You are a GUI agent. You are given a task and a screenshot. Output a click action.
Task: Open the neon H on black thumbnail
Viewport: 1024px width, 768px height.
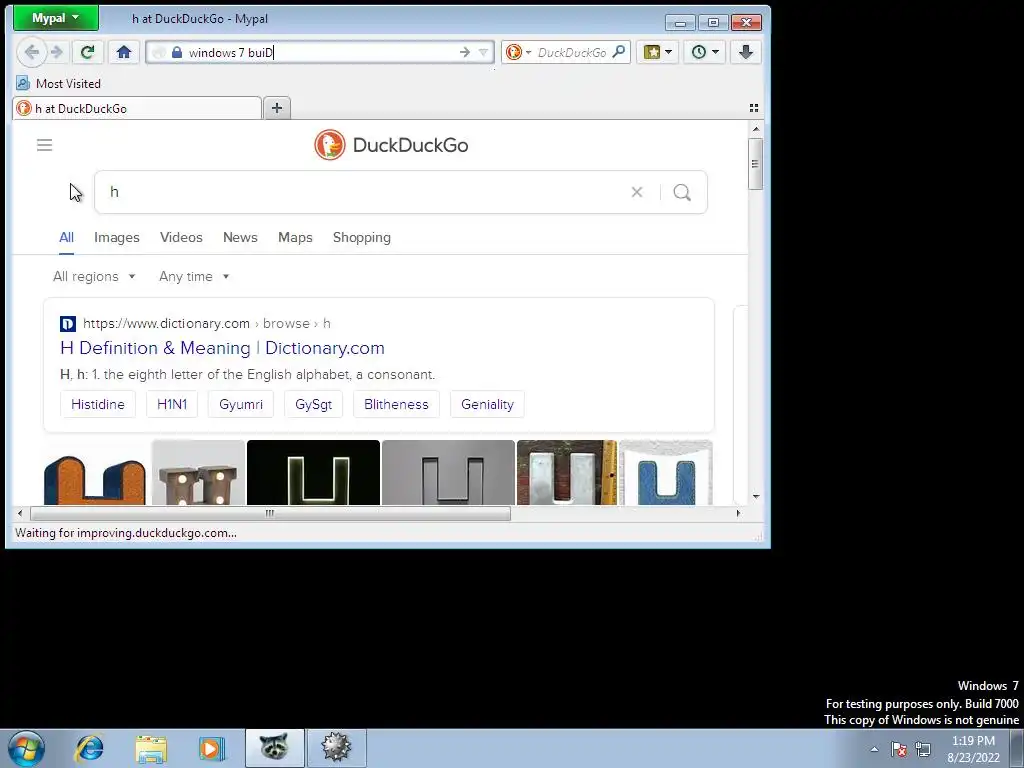[313, 473]
